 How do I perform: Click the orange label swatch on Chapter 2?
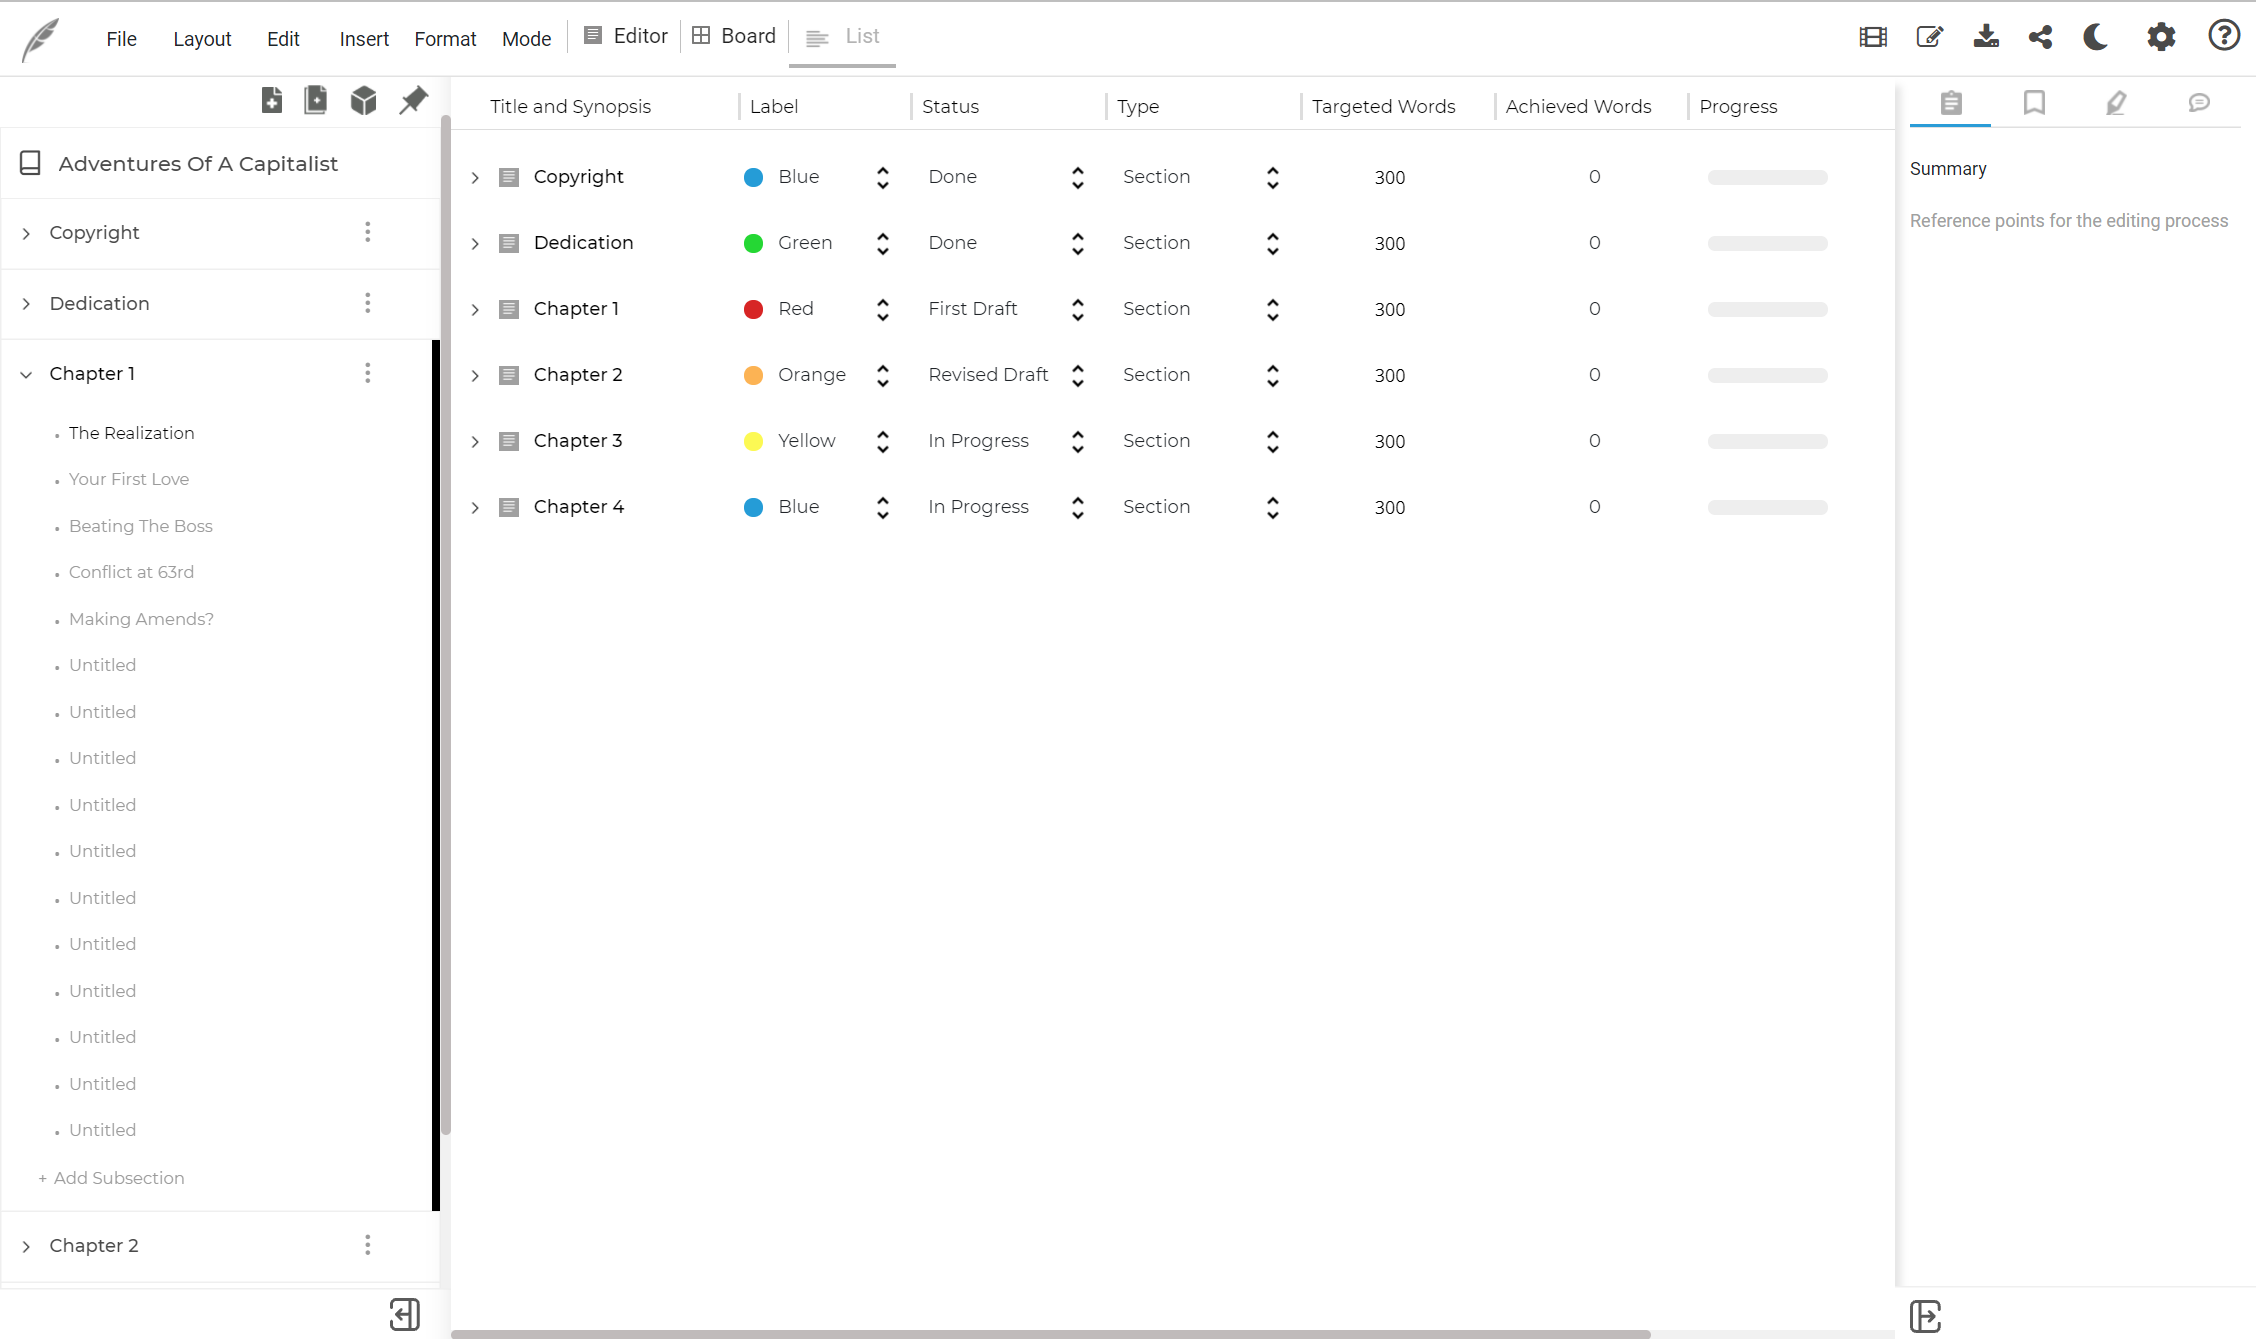(x=754, y=375)
